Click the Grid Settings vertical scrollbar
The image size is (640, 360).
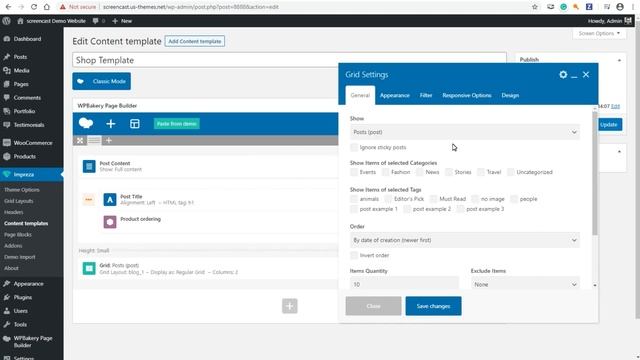click(595, 173)
